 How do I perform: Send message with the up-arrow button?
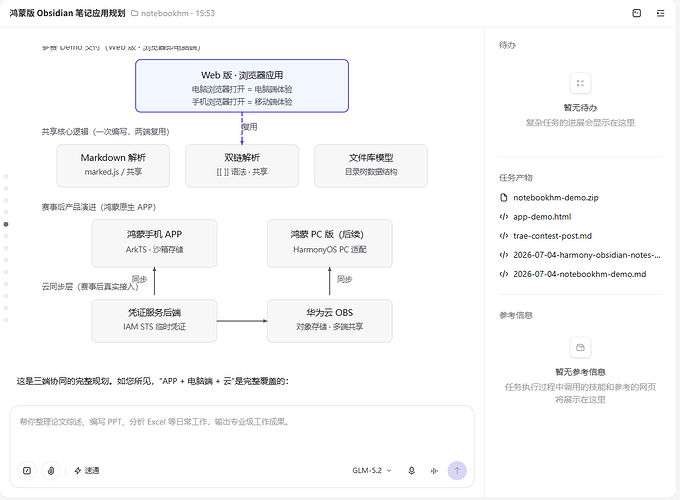457,471
